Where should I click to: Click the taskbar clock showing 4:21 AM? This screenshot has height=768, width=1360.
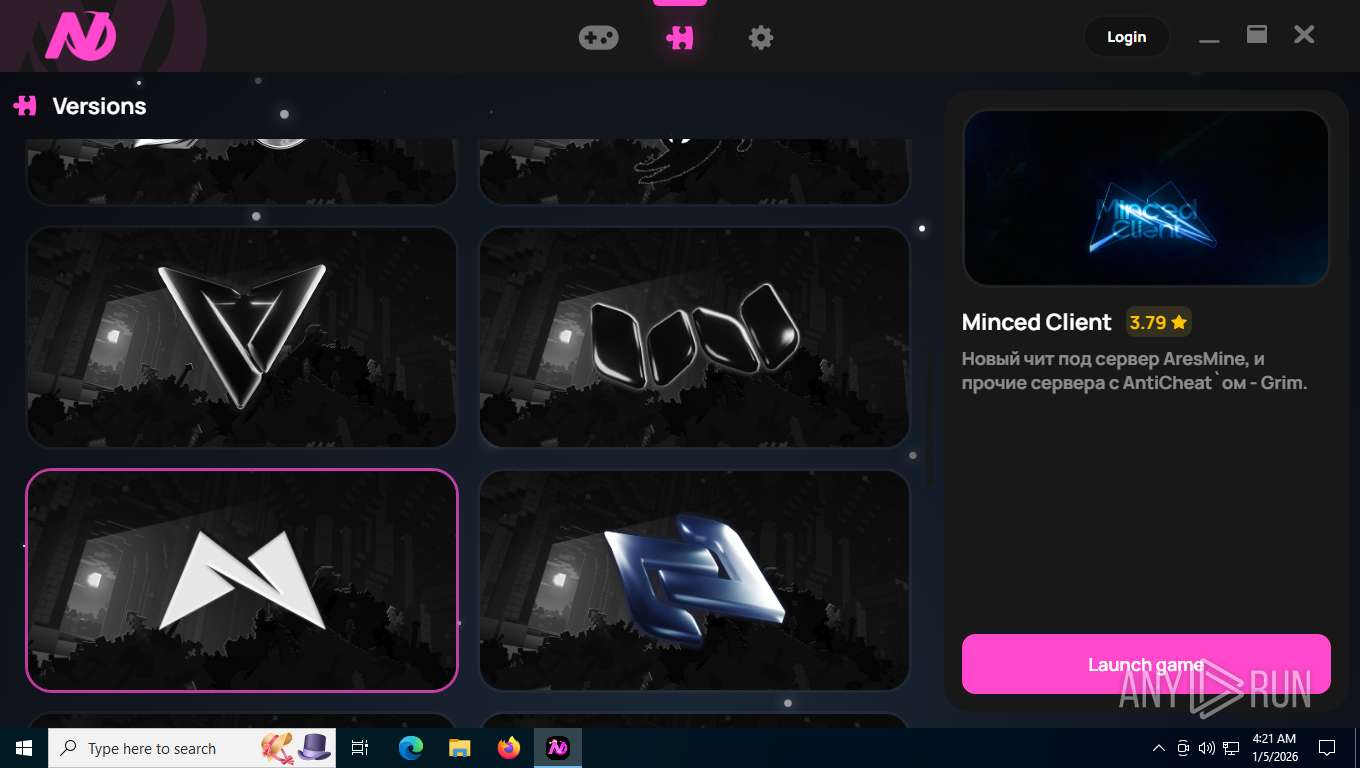(1273, 748)
